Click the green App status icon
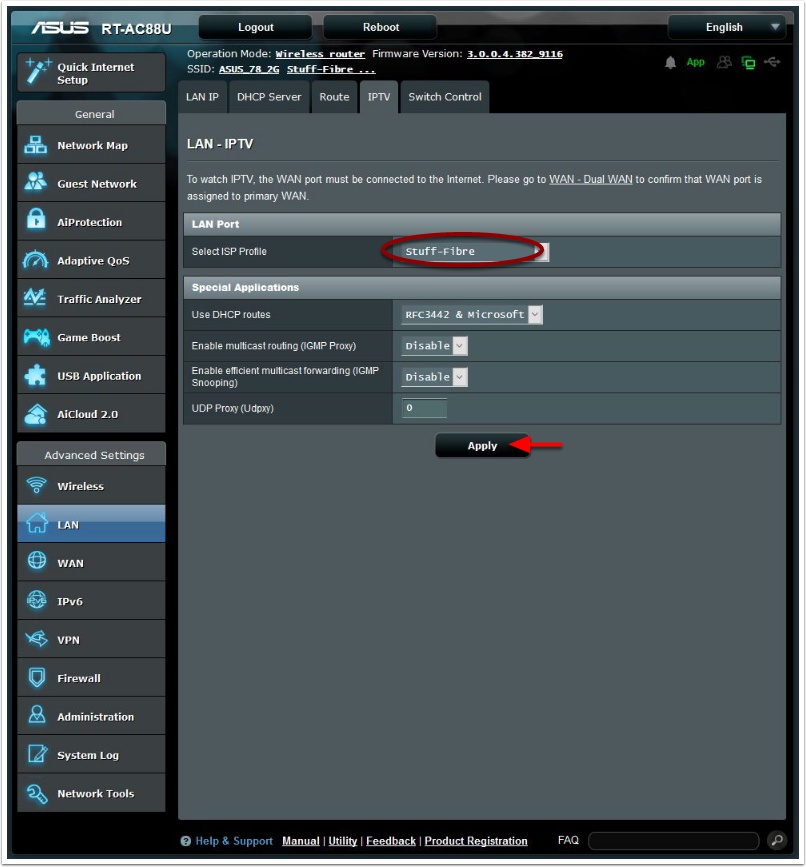Viewport: 806px width, 867px height. click(695, 62)
